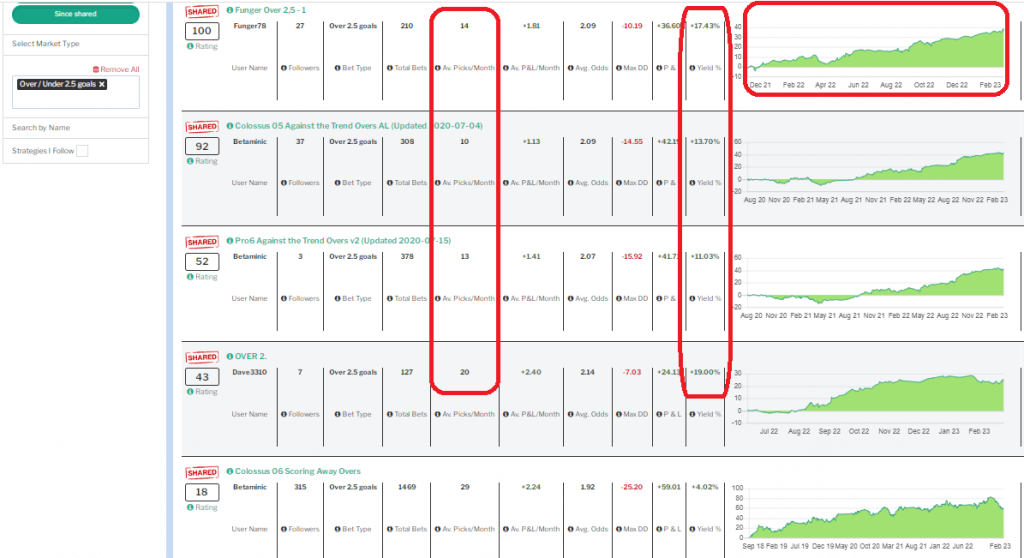Click Bet Type info icon in Colossus 06 row
This screenshot has height=558, width=1024.
(x=334, y=530)
